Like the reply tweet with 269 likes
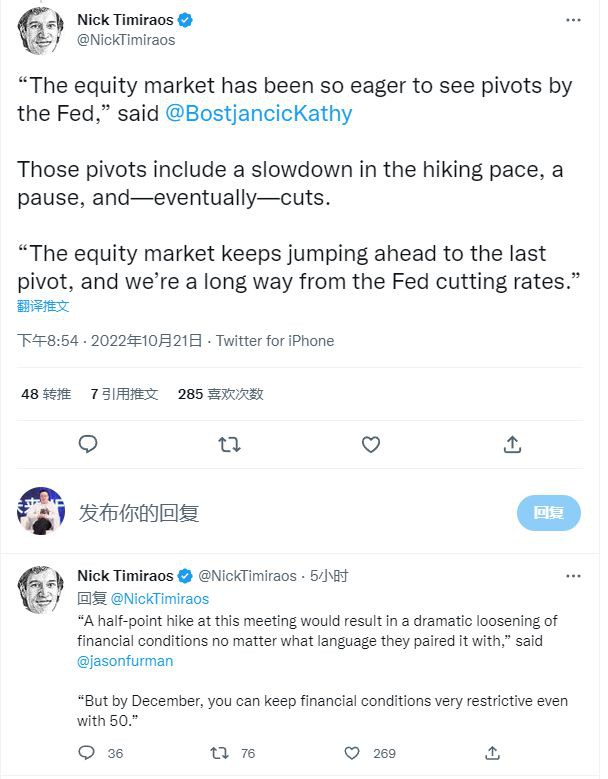Image resolution: width=608 pixels, height=779 pixels. click(x=352, y=753)
